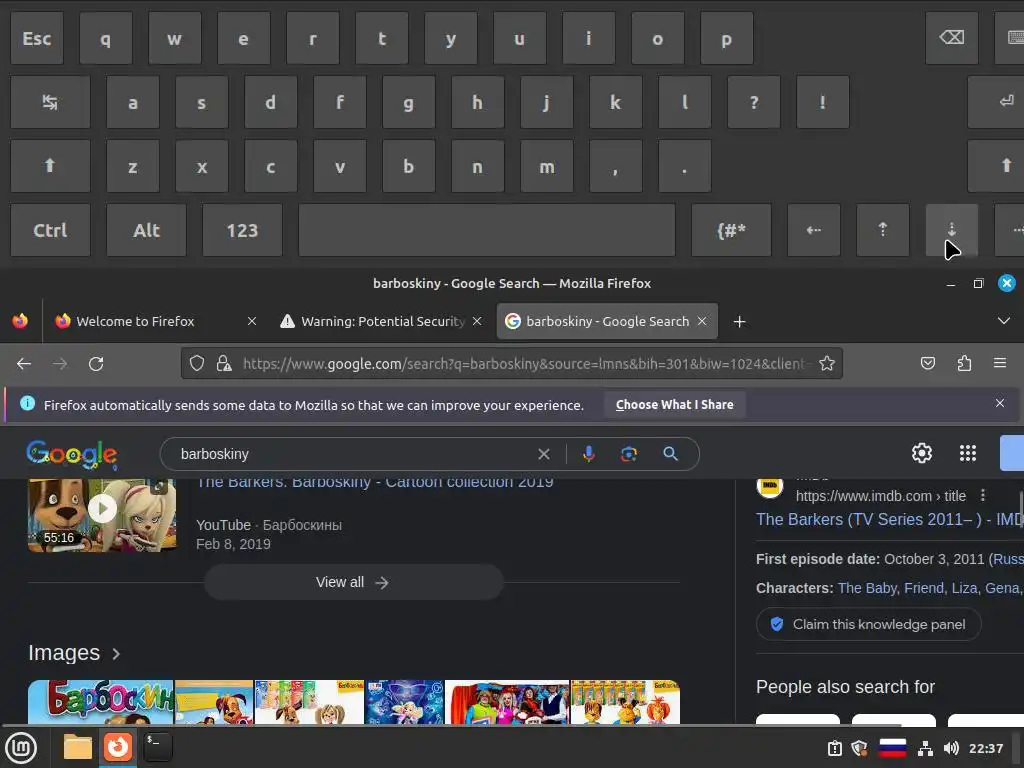This screenshot has height=768, width=1024.
Task: Click the View all videos button
Action: pos(353,582)
